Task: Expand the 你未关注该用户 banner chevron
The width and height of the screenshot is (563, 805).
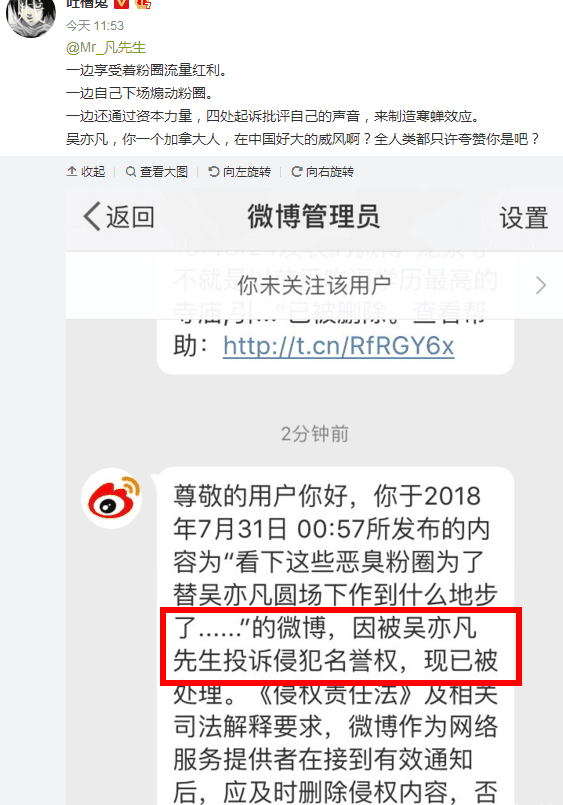Action: click(x=541, y=285)
